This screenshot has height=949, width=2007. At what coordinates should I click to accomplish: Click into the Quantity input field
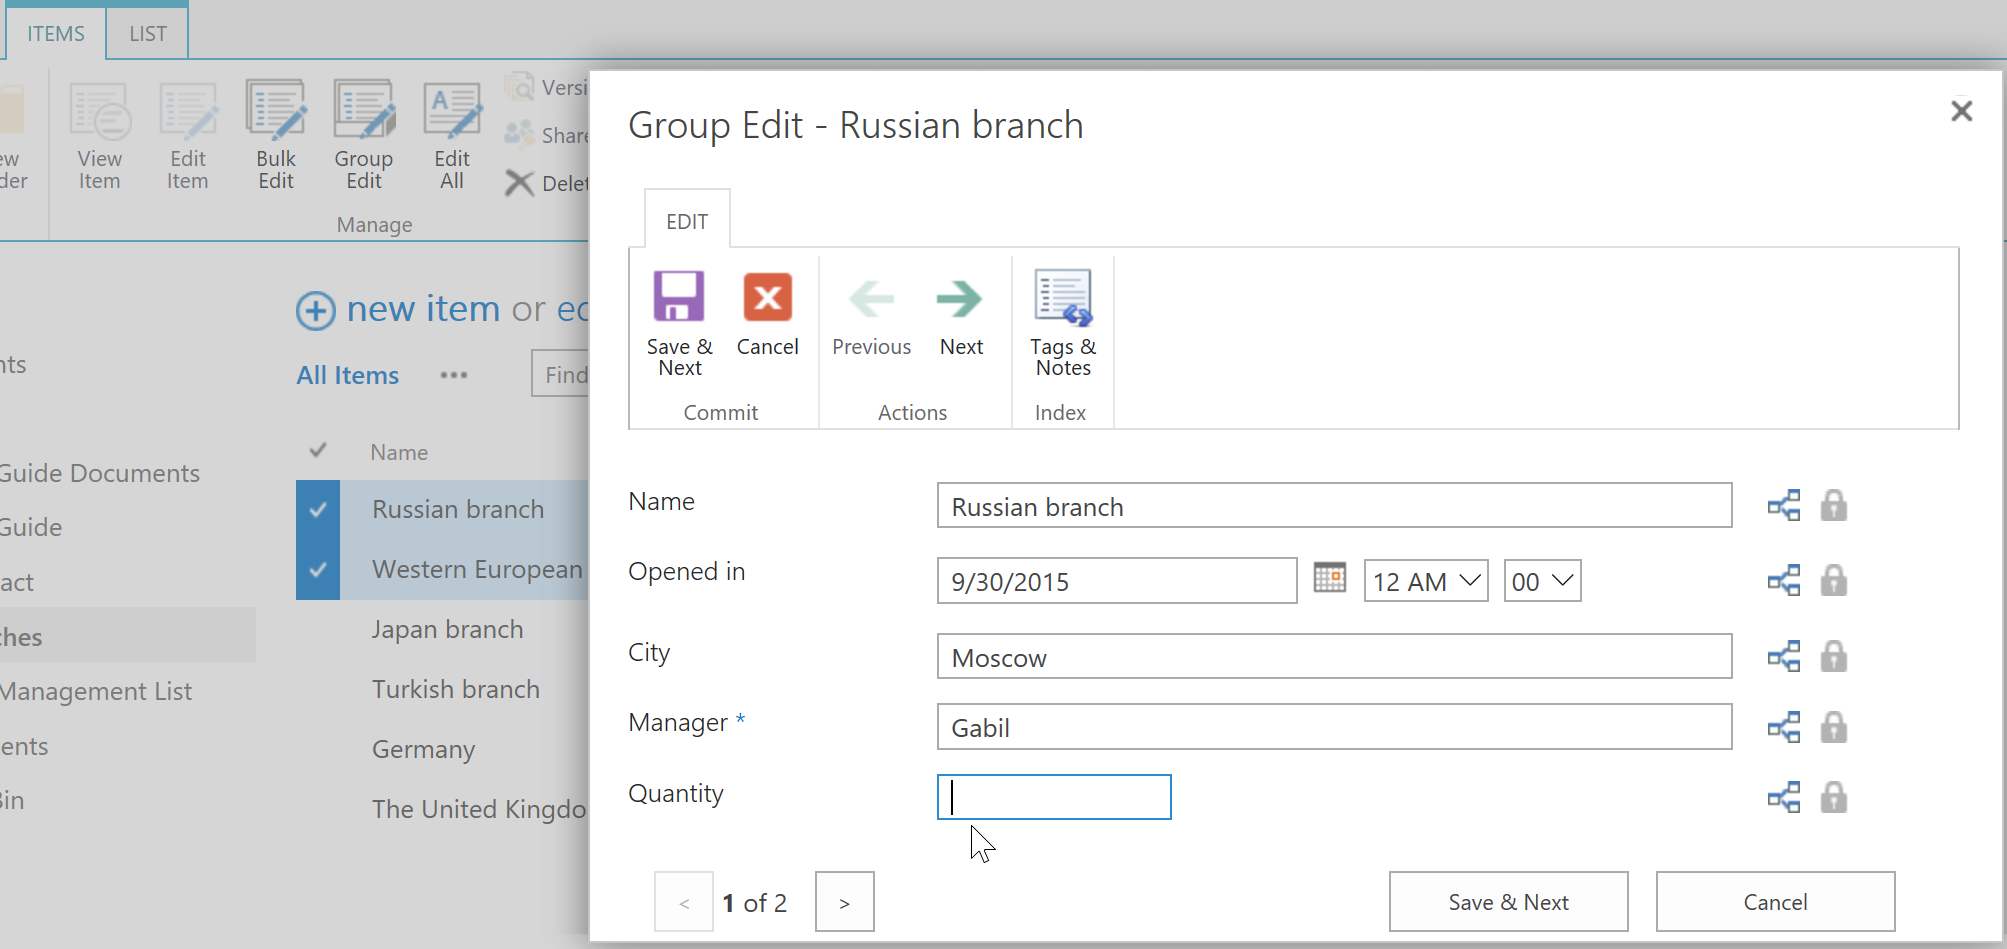coord(1054,797)
